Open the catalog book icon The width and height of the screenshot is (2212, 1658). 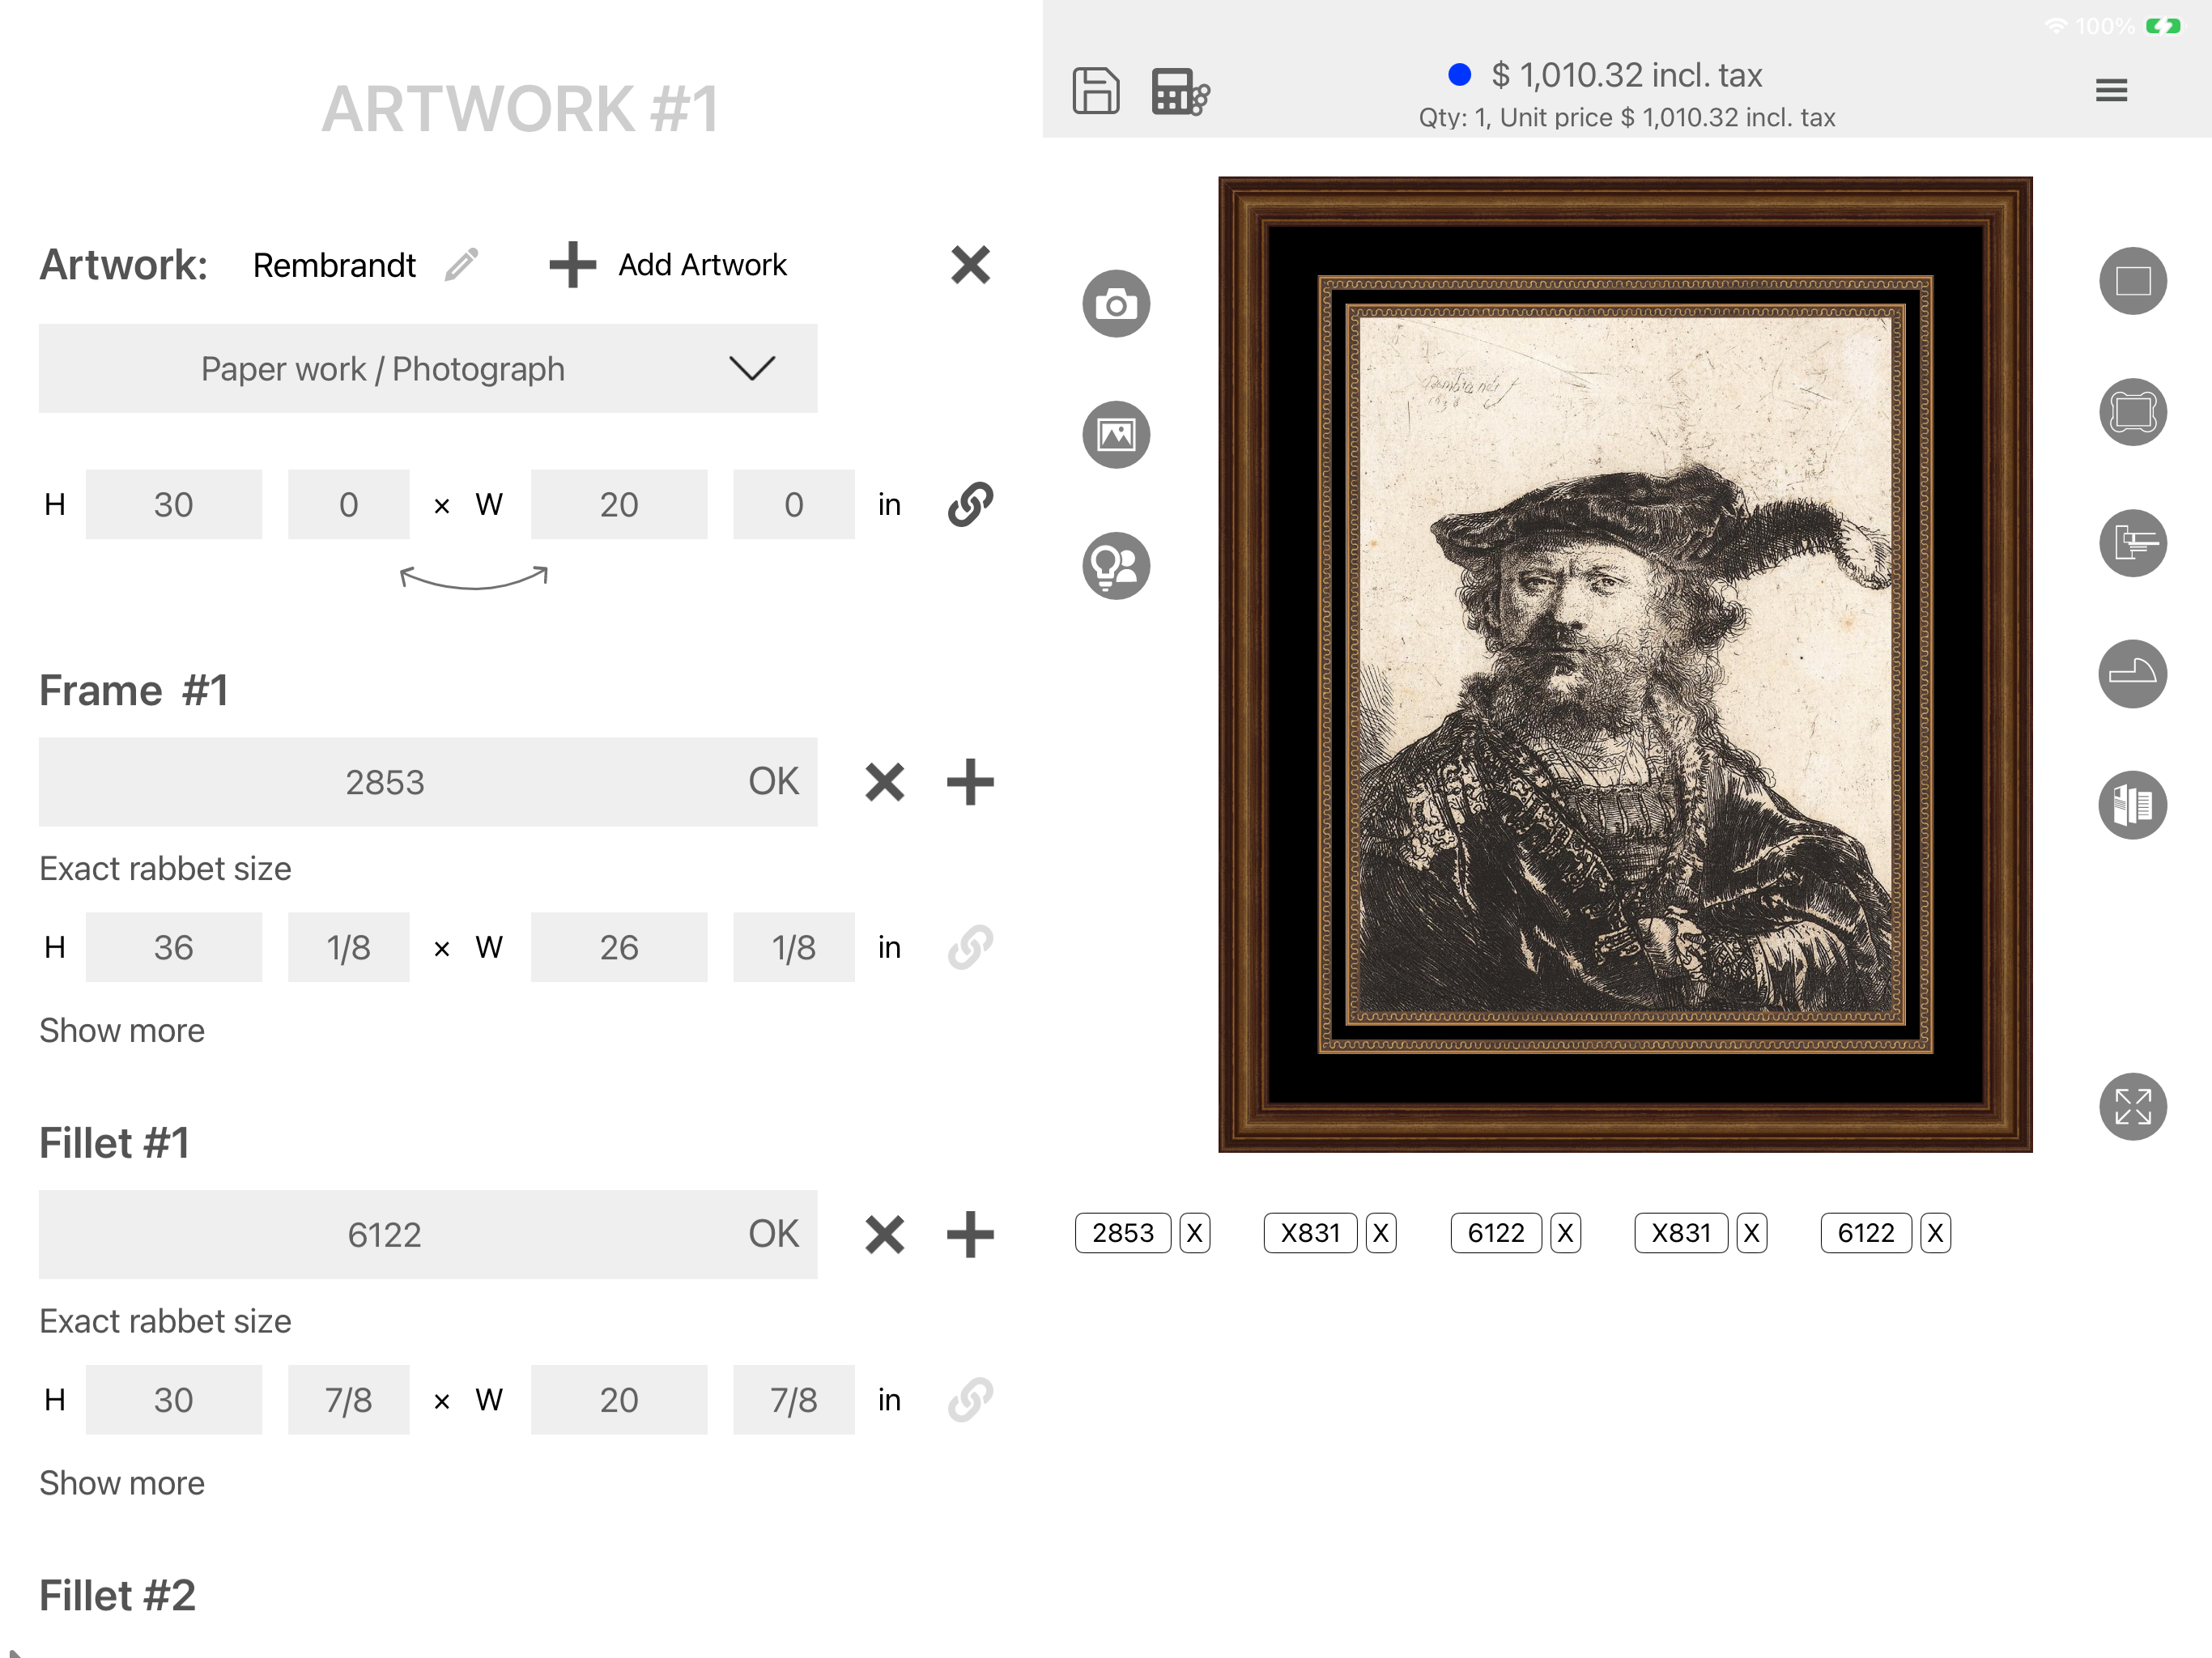coord(2133,805)
